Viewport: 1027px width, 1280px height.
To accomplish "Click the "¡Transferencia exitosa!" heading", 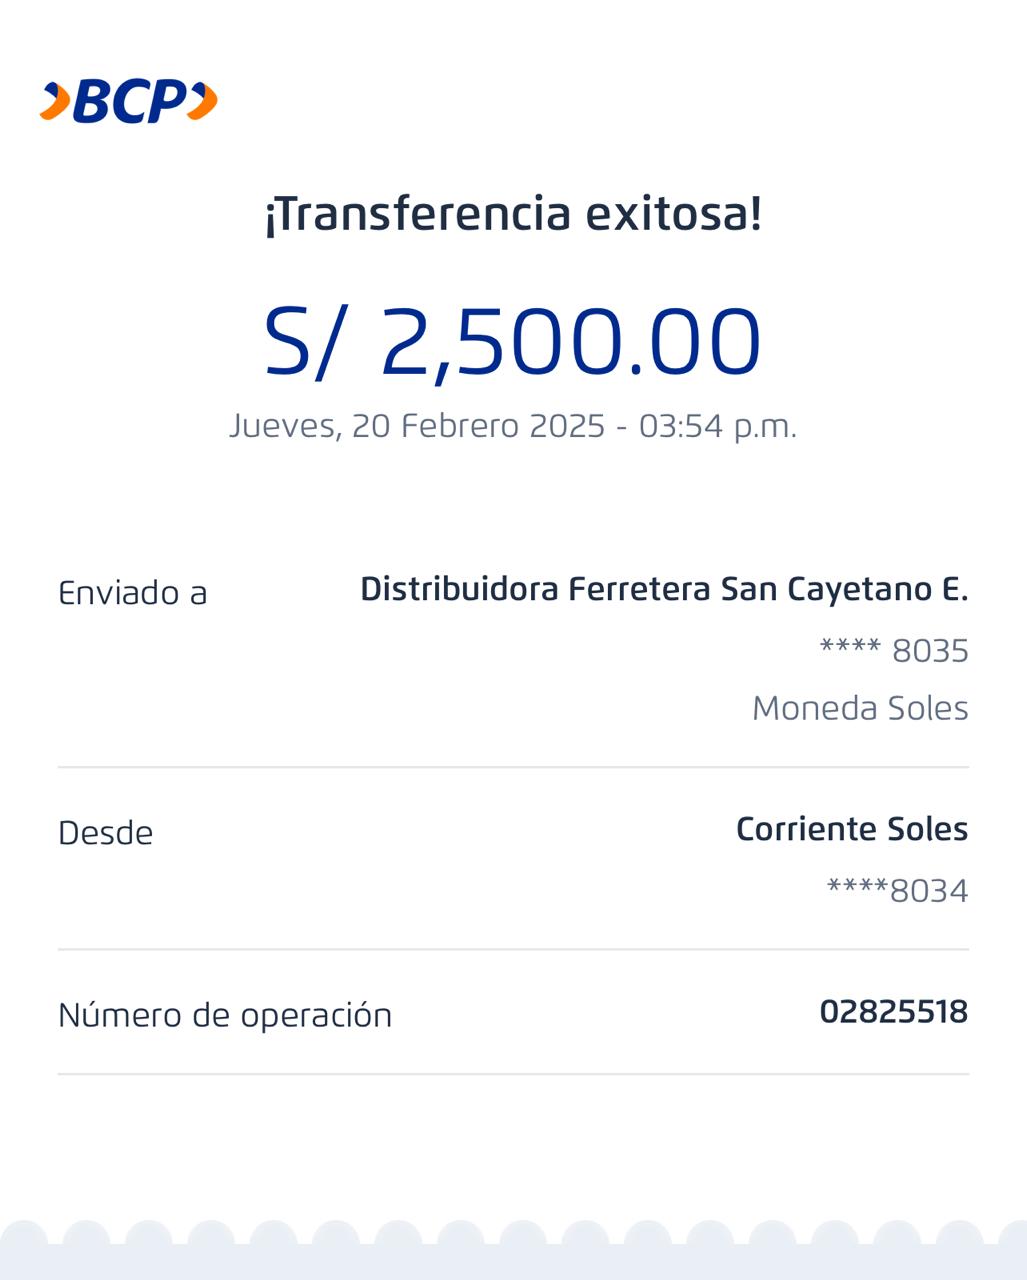I will (513, 214).
